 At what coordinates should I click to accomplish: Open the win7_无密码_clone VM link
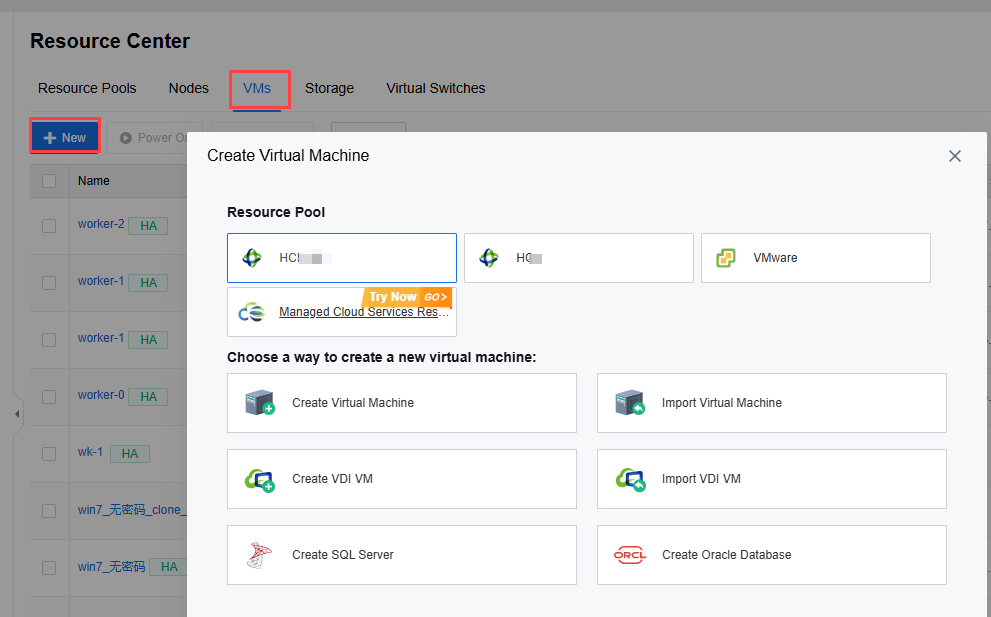132,510
